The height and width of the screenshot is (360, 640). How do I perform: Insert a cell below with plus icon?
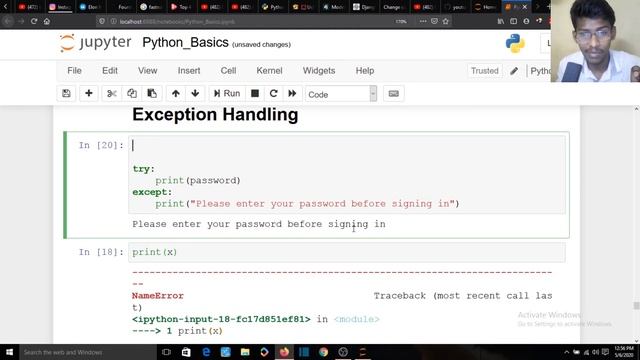click(89, 93)
